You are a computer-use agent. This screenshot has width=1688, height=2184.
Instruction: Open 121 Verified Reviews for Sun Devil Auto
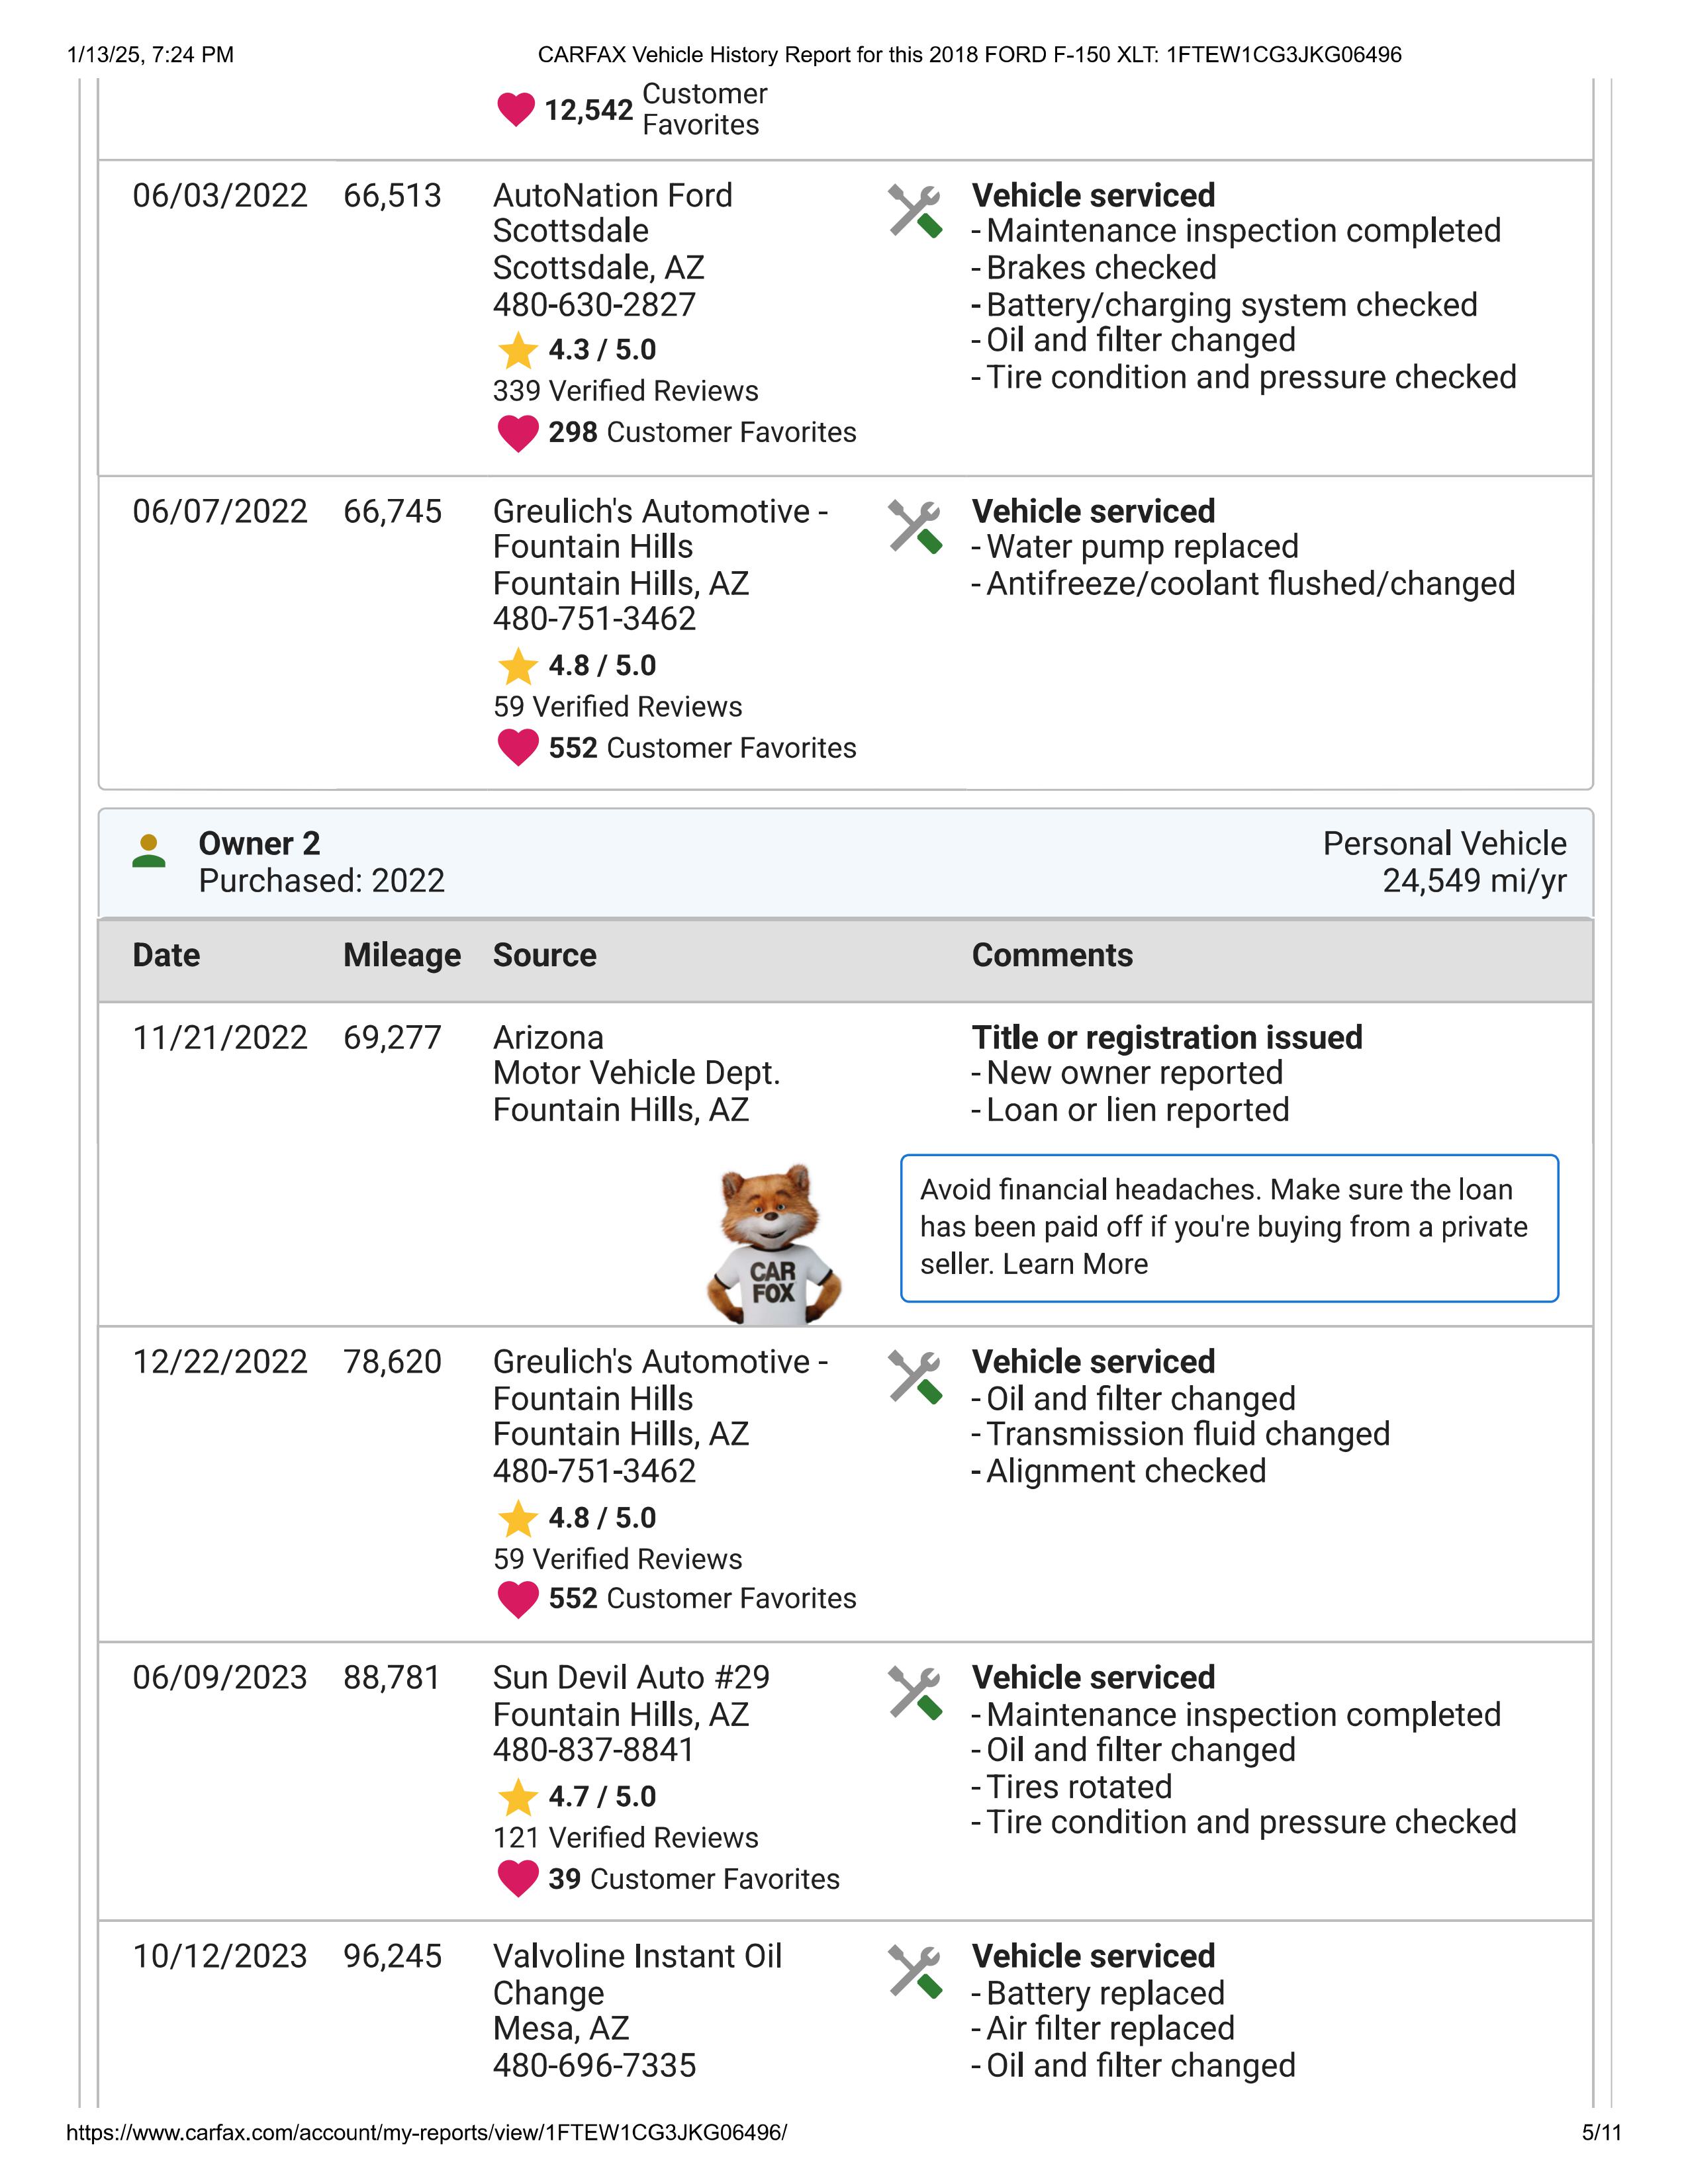625,1838
